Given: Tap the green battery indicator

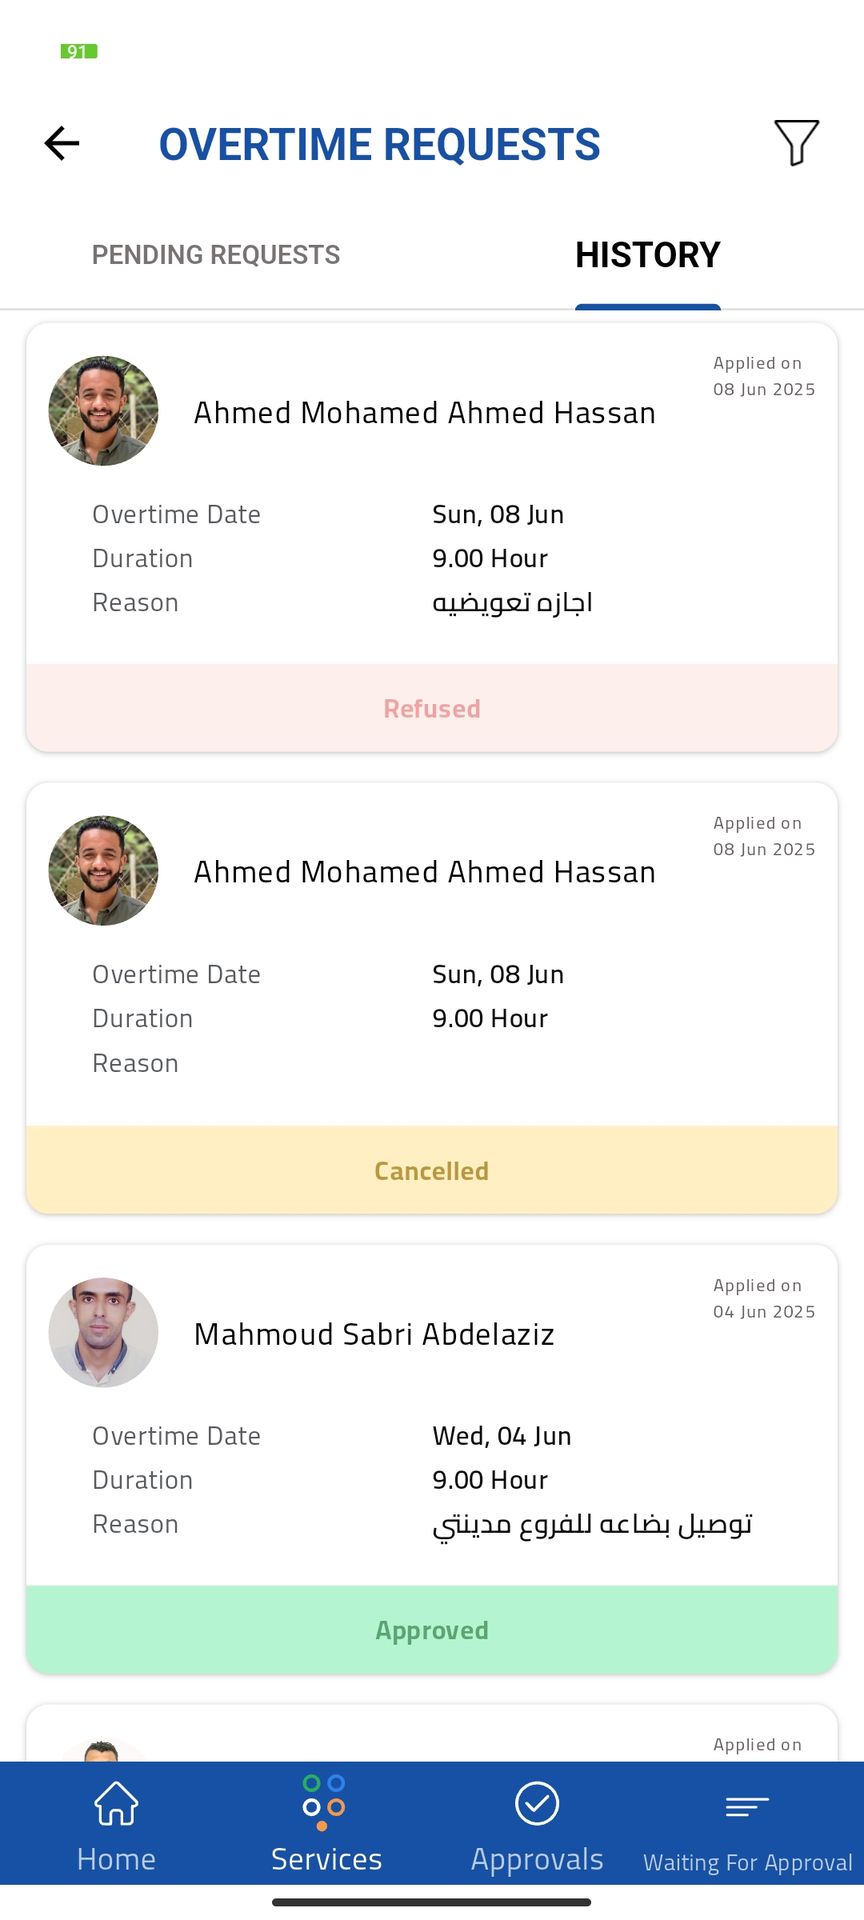Looking at the screenshot, I should pyautogui.click(x=79, y=51).
